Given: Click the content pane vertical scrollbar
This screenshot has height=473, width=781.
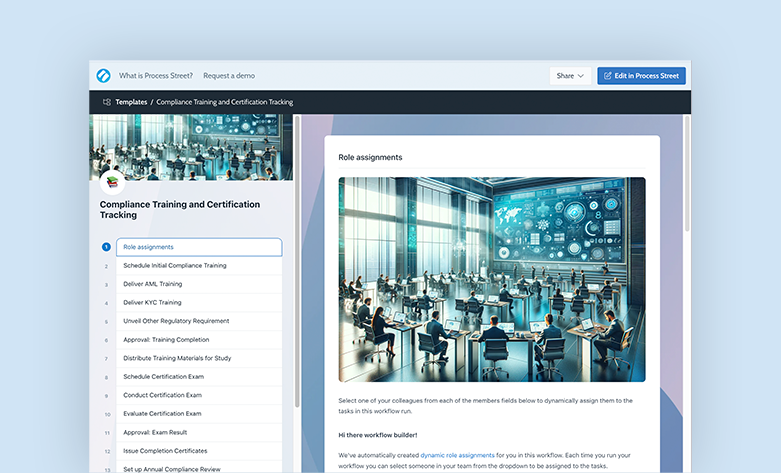Looking at the screenshot, I should [687, 173].
